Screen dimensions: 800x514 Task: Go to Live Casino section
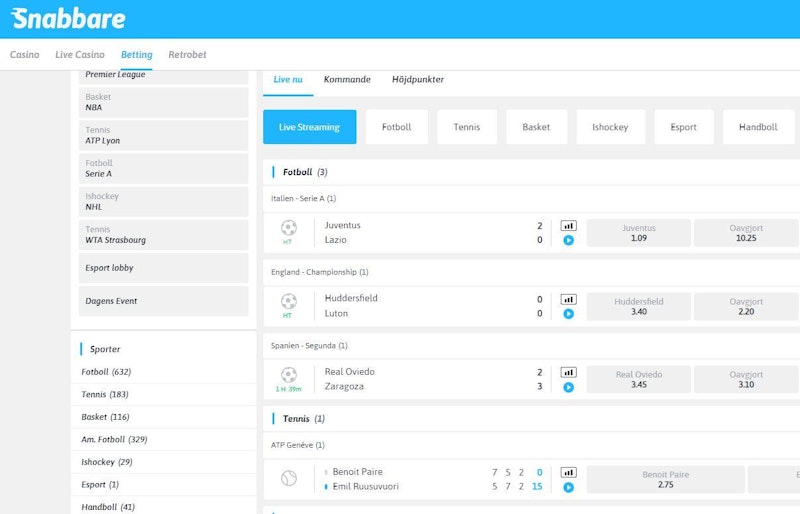tap(80, 55)
